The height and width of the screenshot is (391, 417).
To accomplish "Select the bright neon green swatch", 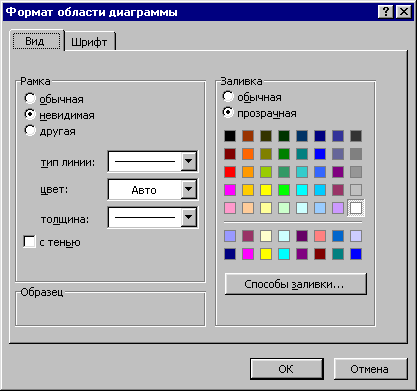I will 284,190.
